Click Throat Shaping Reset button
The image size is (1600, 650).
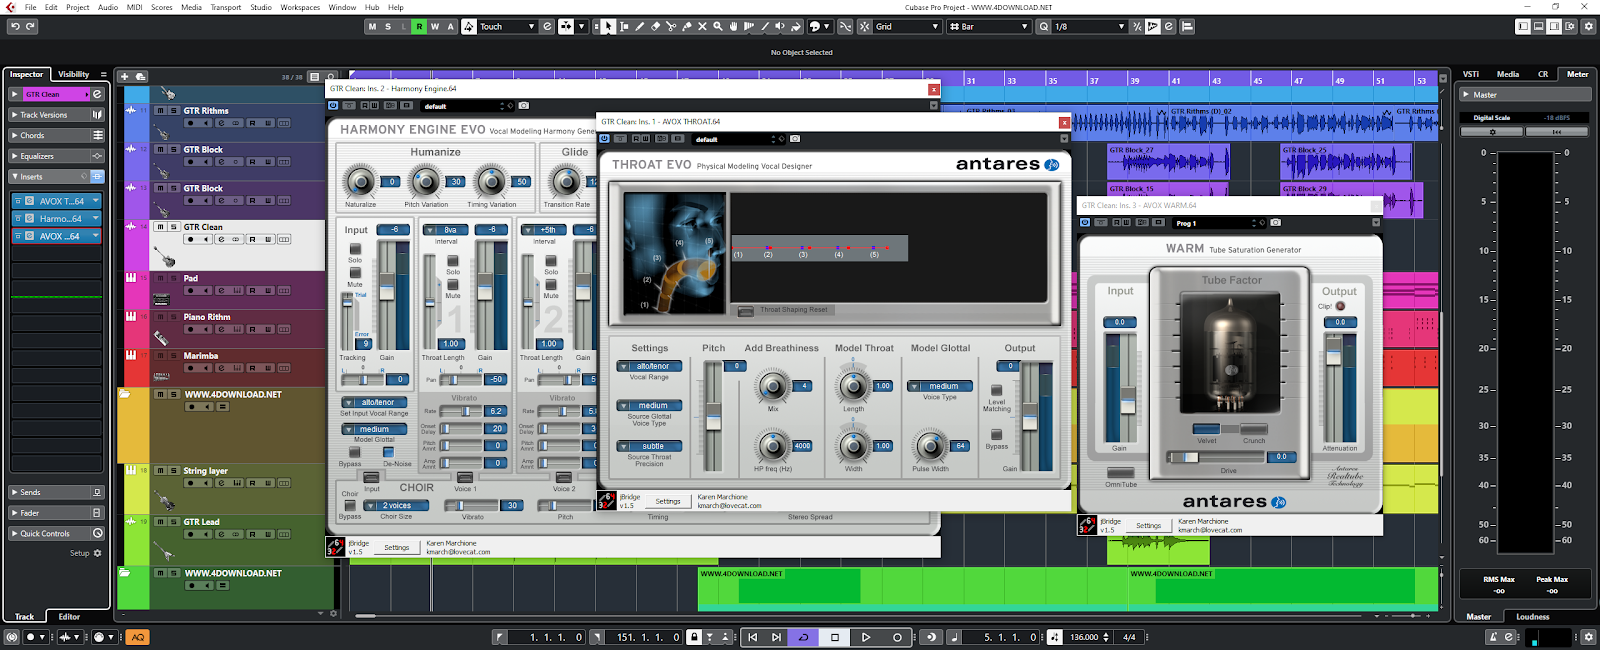(785, 310)
